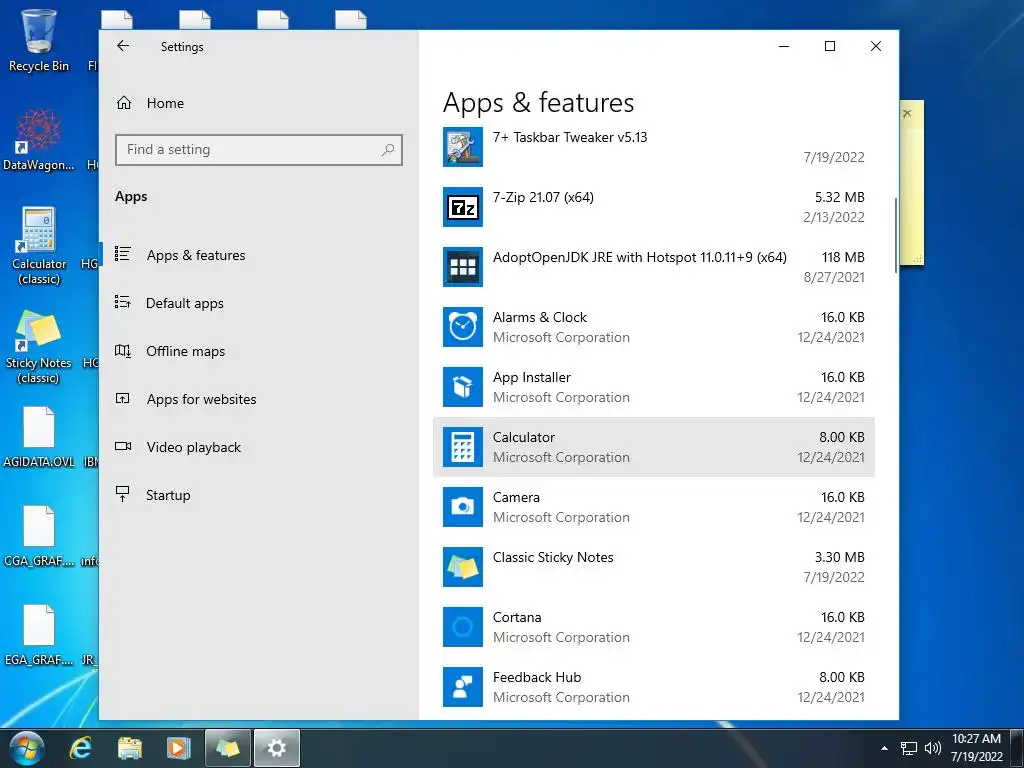Click the Classic Sticky Notes list icon
The image size is (1024, 768).
click(462, 568)
